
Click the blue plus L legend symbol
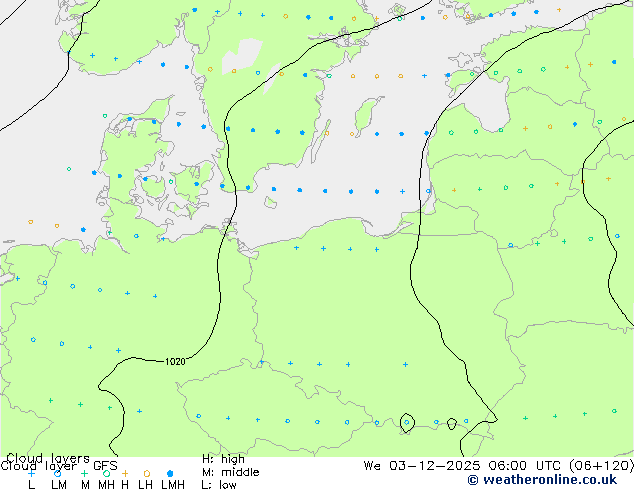tap(31, 473)
